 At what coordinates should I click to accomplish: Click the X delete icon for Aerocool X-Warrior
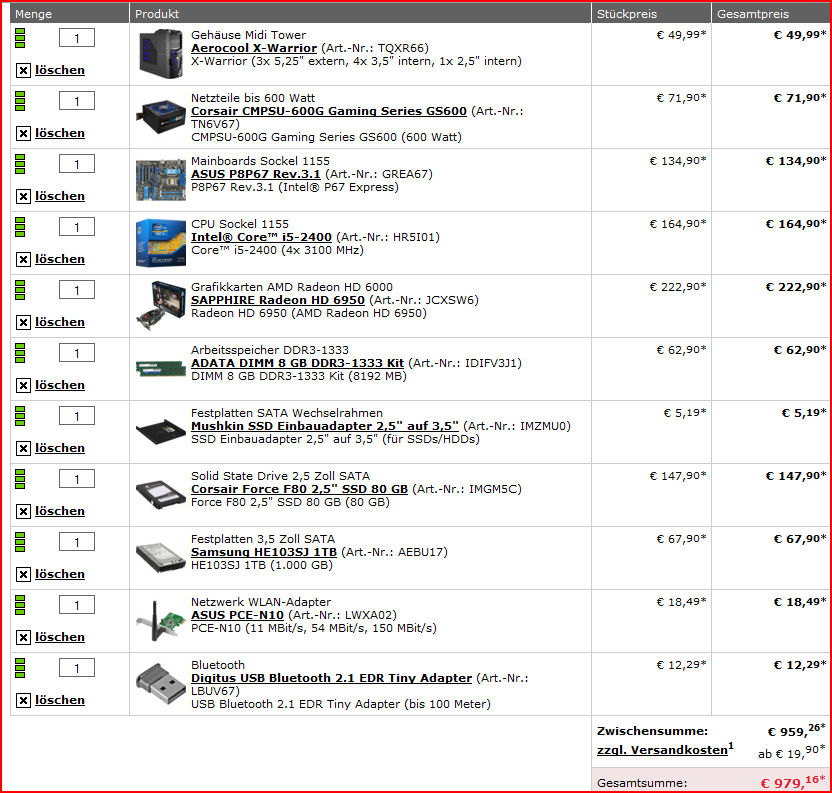[23, 70]
